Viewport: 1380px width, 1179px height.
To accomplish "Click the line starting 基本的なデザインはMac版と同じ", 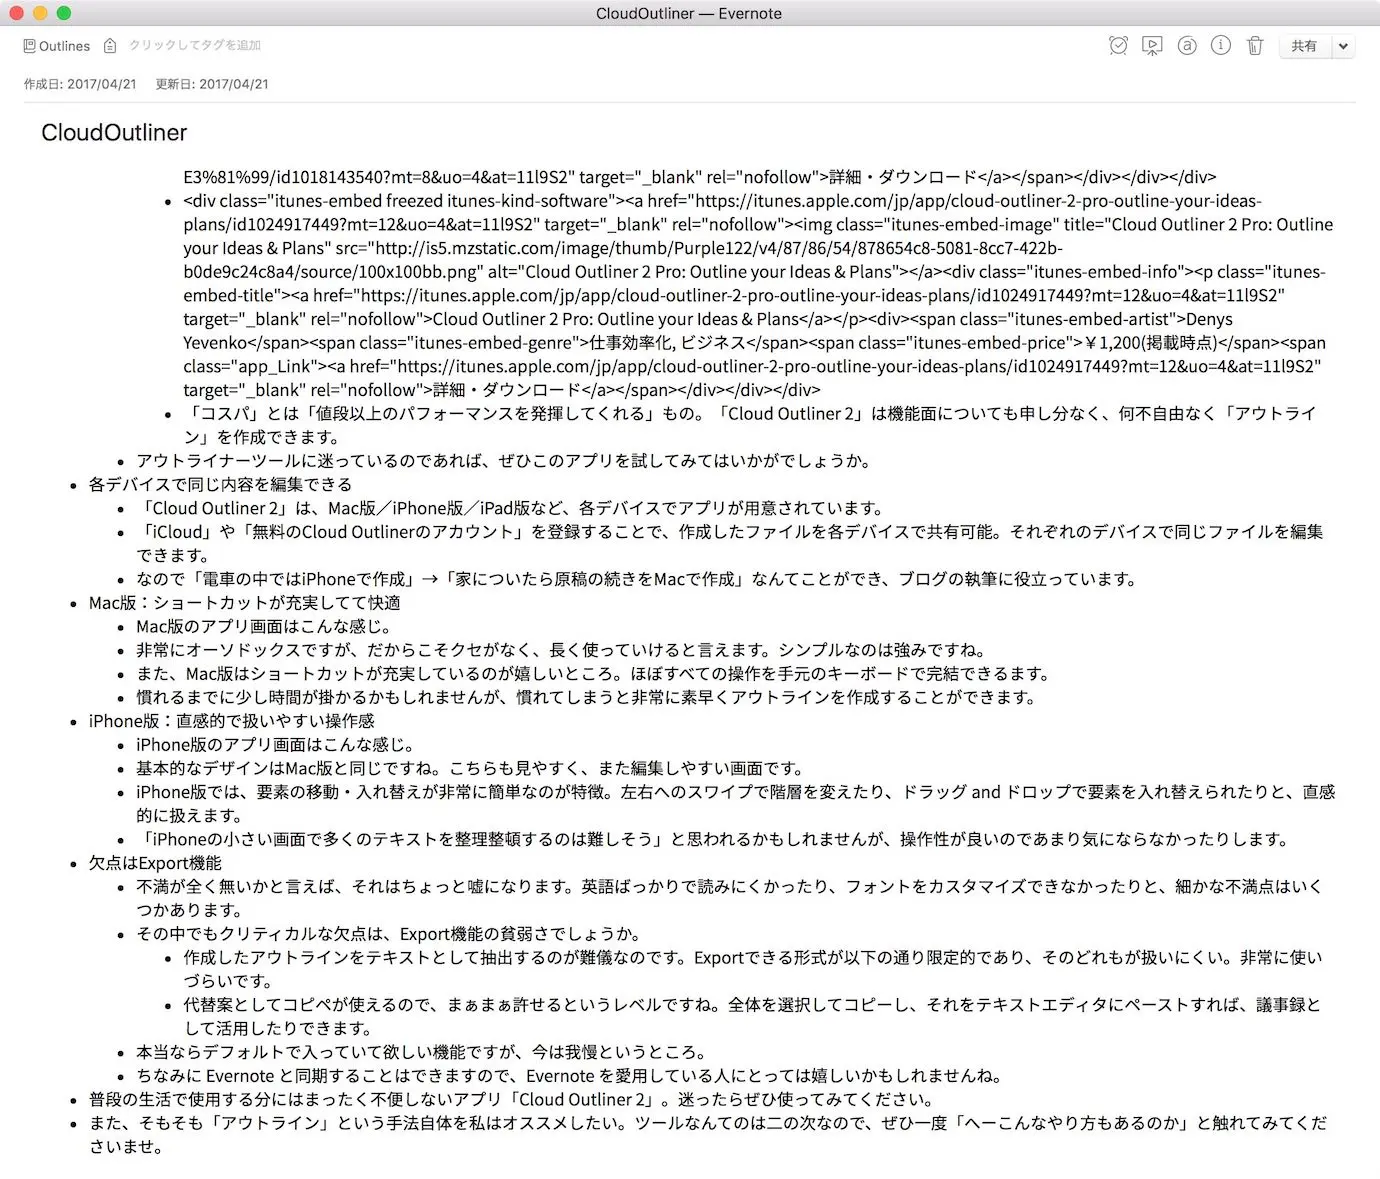I will point(471,768).
